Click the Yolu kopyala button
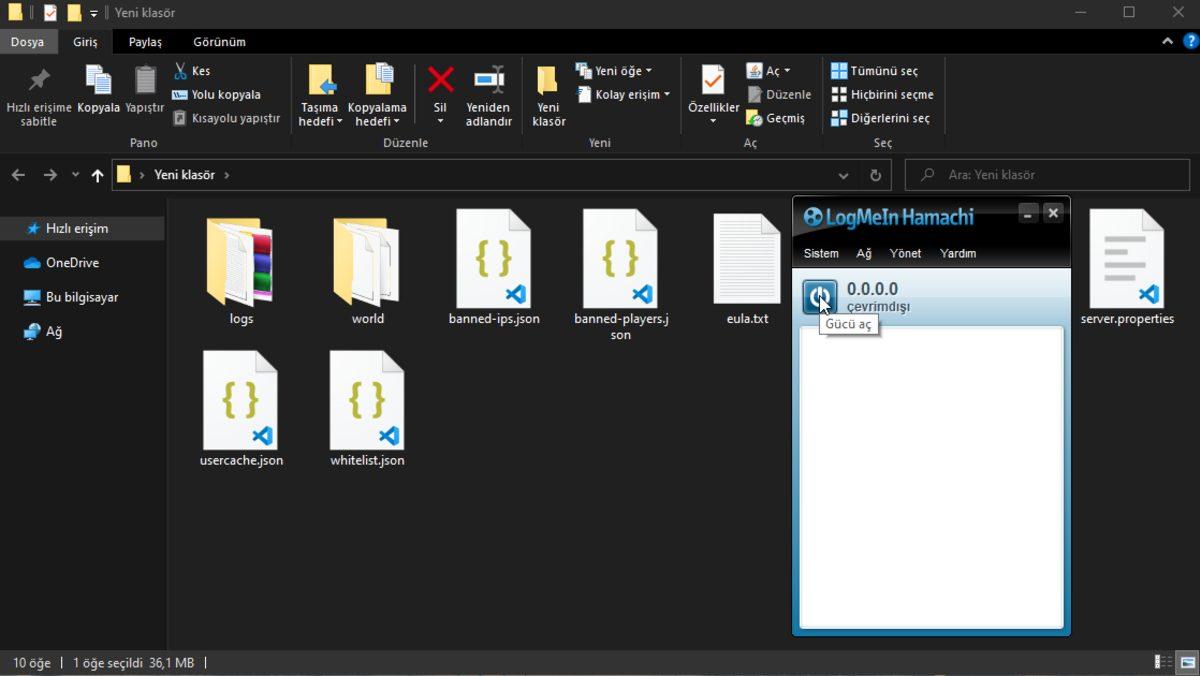Screen dimensions: 1200x676 (x=216, y=95)
